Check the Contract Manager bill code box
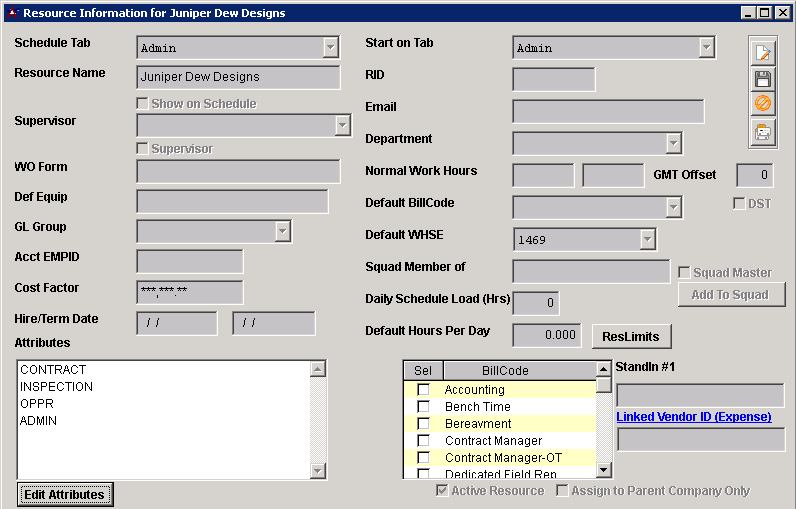The width and height of the screenshot is (796, 509). (x=423, y=441)
